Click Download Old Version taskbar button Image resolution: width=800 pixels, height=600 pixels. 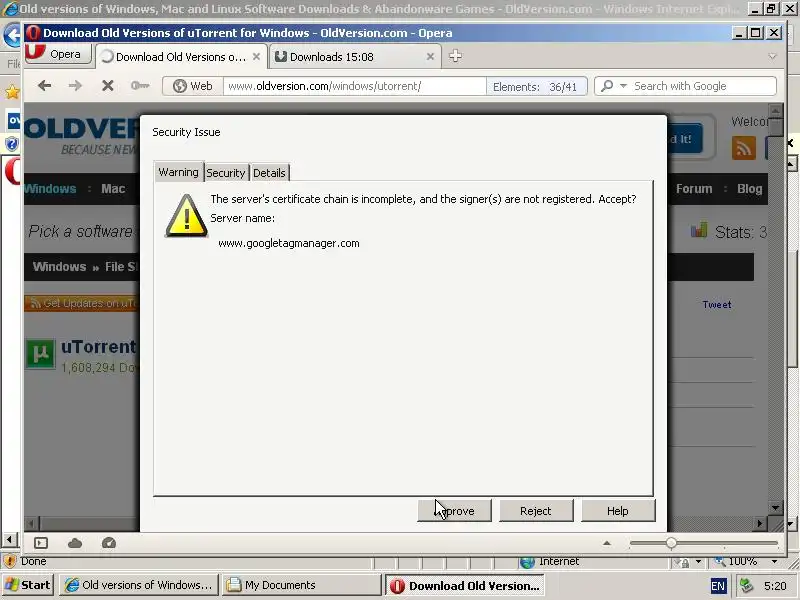click(x=464, y=585)
